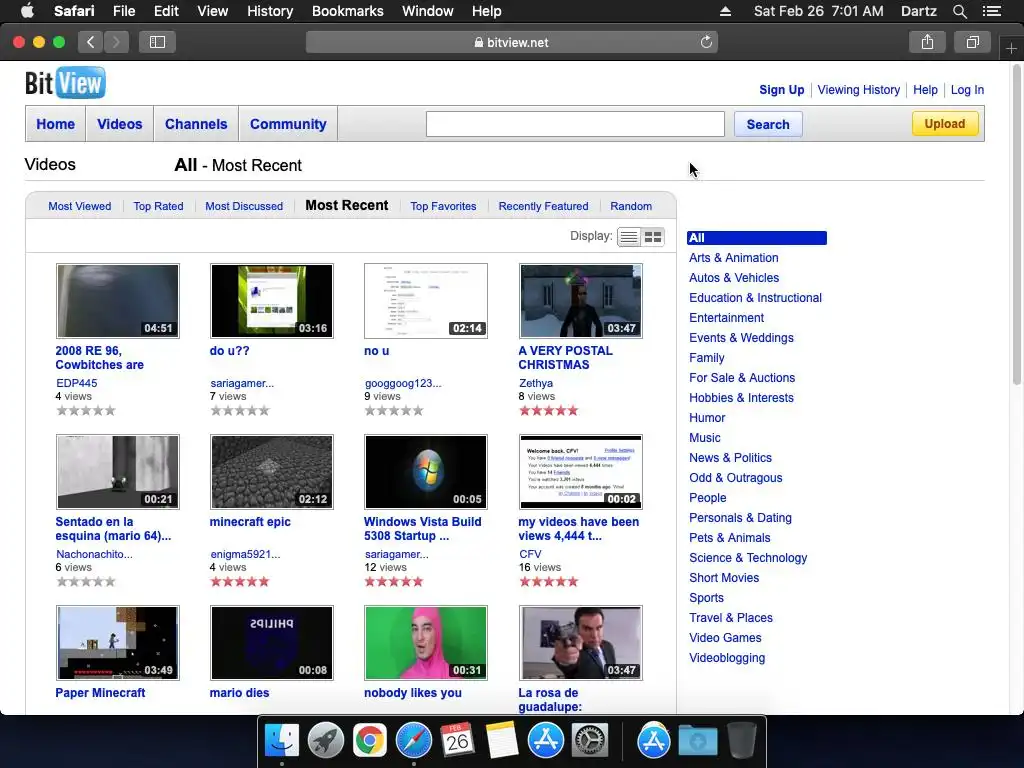The height and width of the screenshot is (768, 1024).
Task: Open the 'do u??' video title
Action: (x=229, y=351)
